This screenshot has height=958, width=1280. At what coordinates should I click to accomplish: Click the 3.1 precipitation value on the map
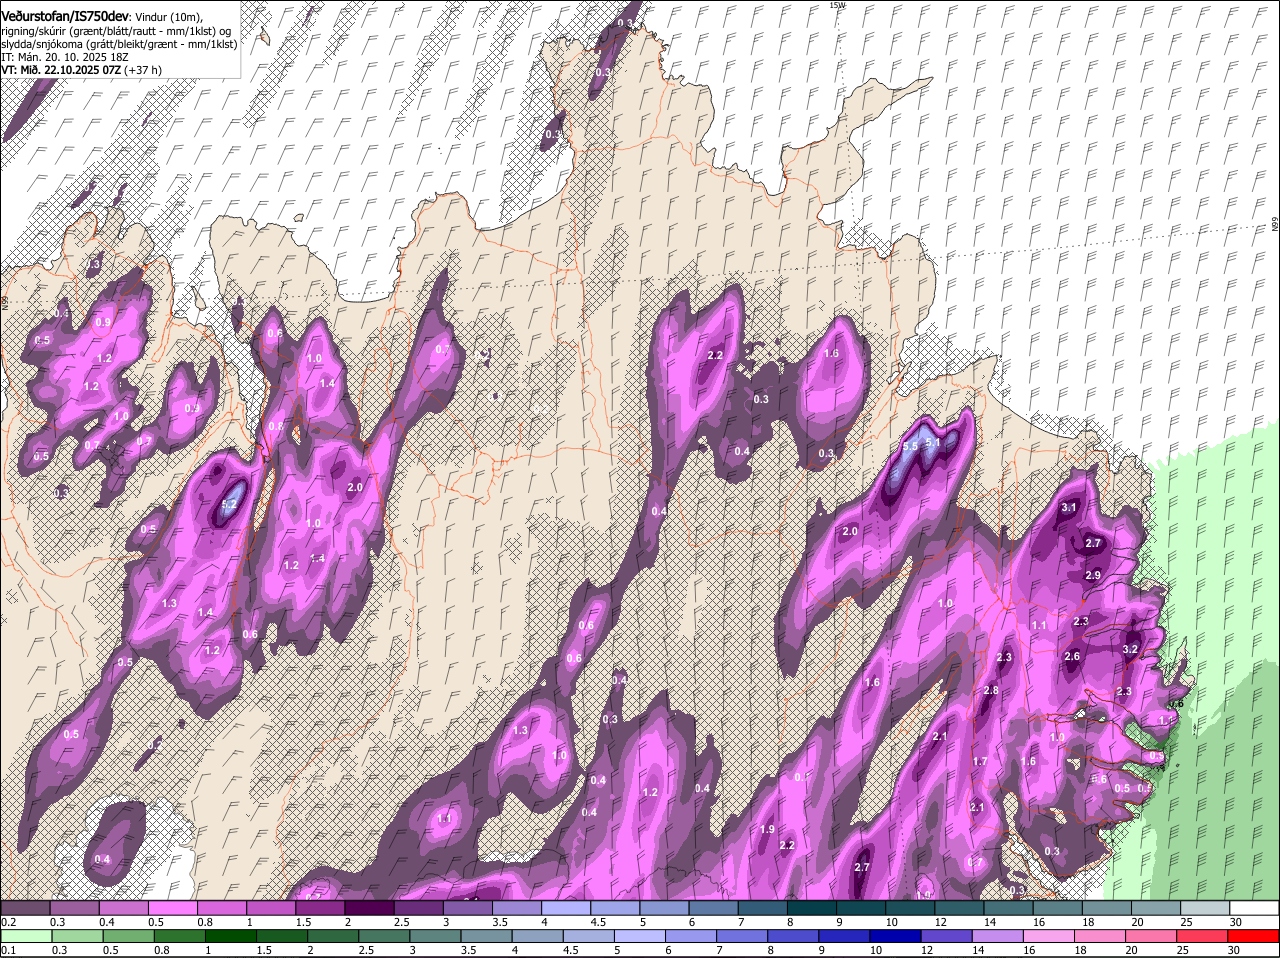1069,508
